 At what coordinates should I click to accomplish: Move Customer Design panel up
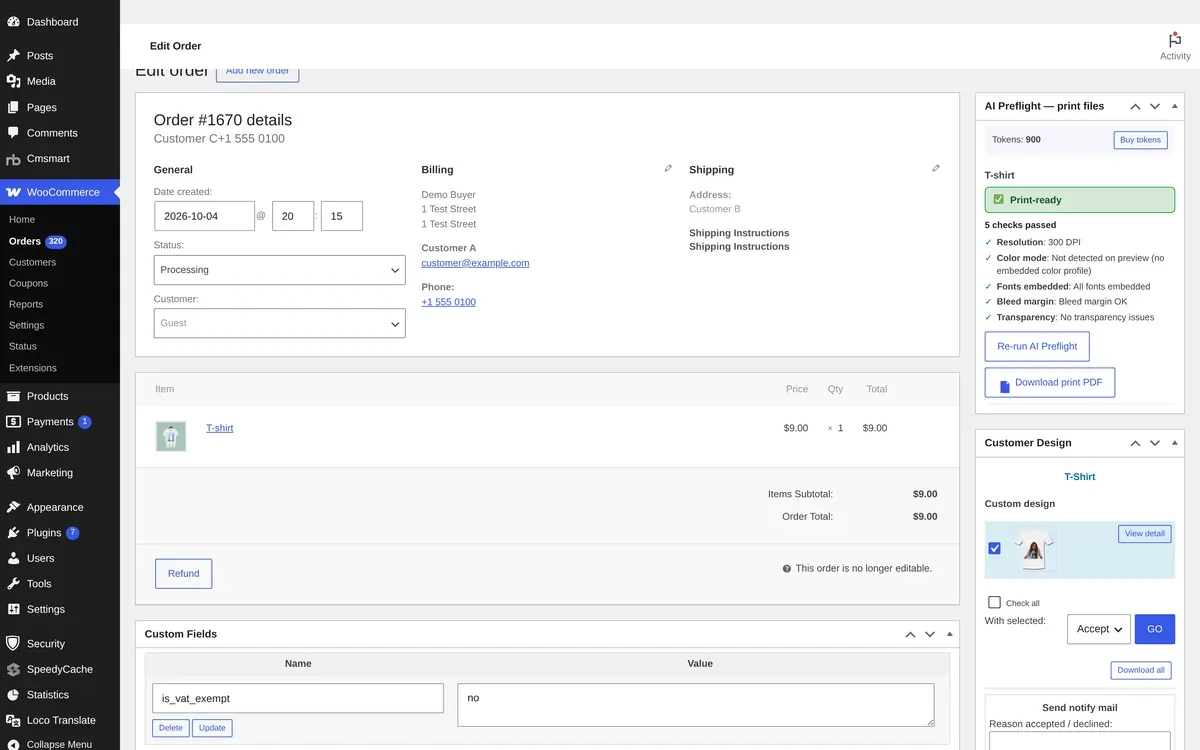coord(1135,443)
